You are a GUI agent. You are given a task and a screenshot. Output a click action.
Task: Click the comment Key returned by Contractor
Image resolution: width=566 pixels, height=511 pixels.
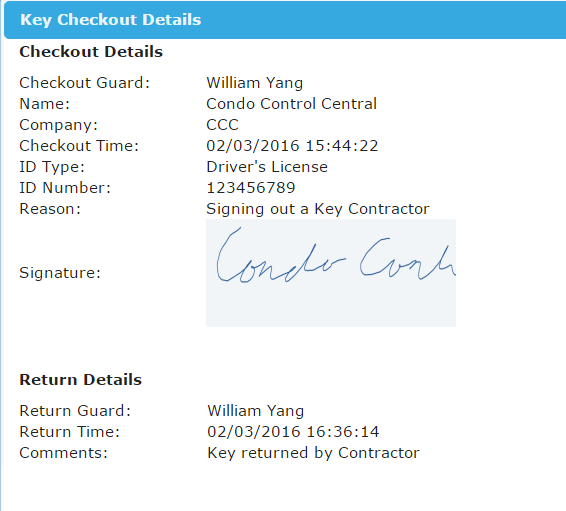(x=313, y=453)
